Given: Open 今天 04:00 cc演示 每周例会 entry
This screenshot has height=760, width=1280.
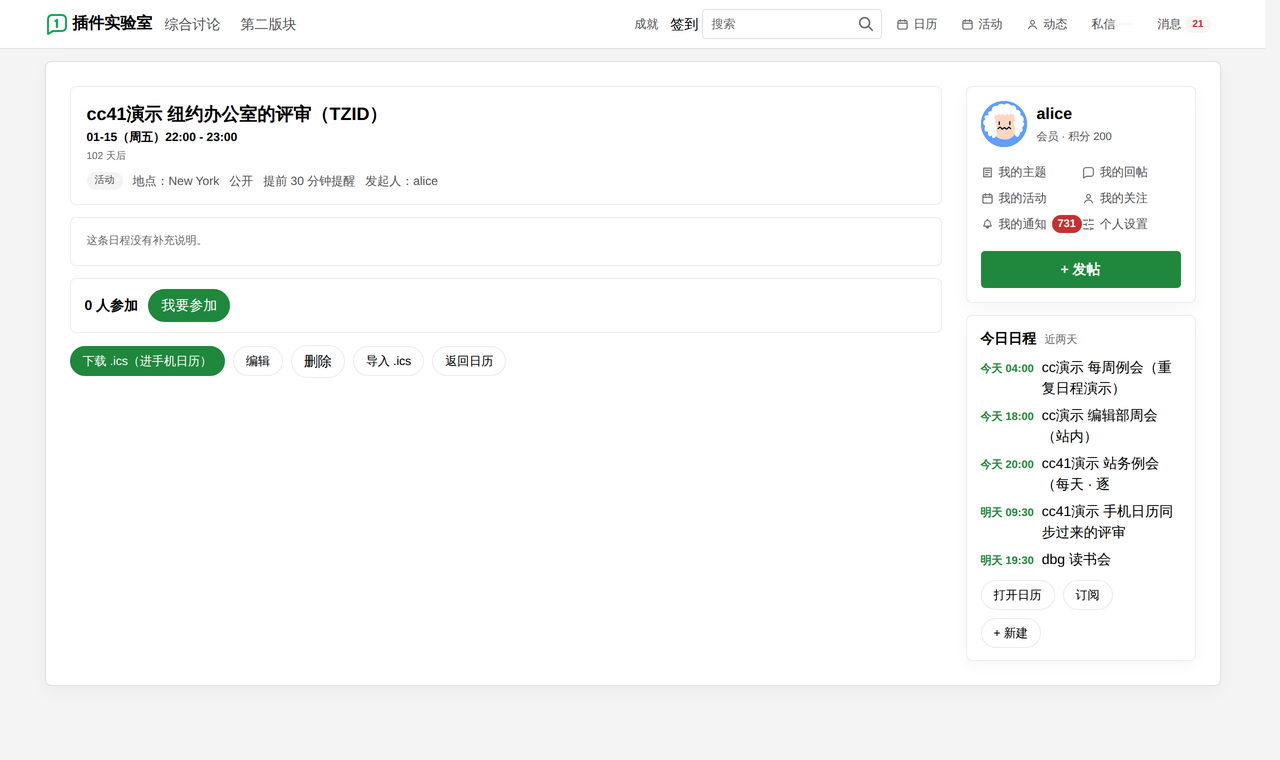Looking at the screenshot, I should pos(1081,378).
